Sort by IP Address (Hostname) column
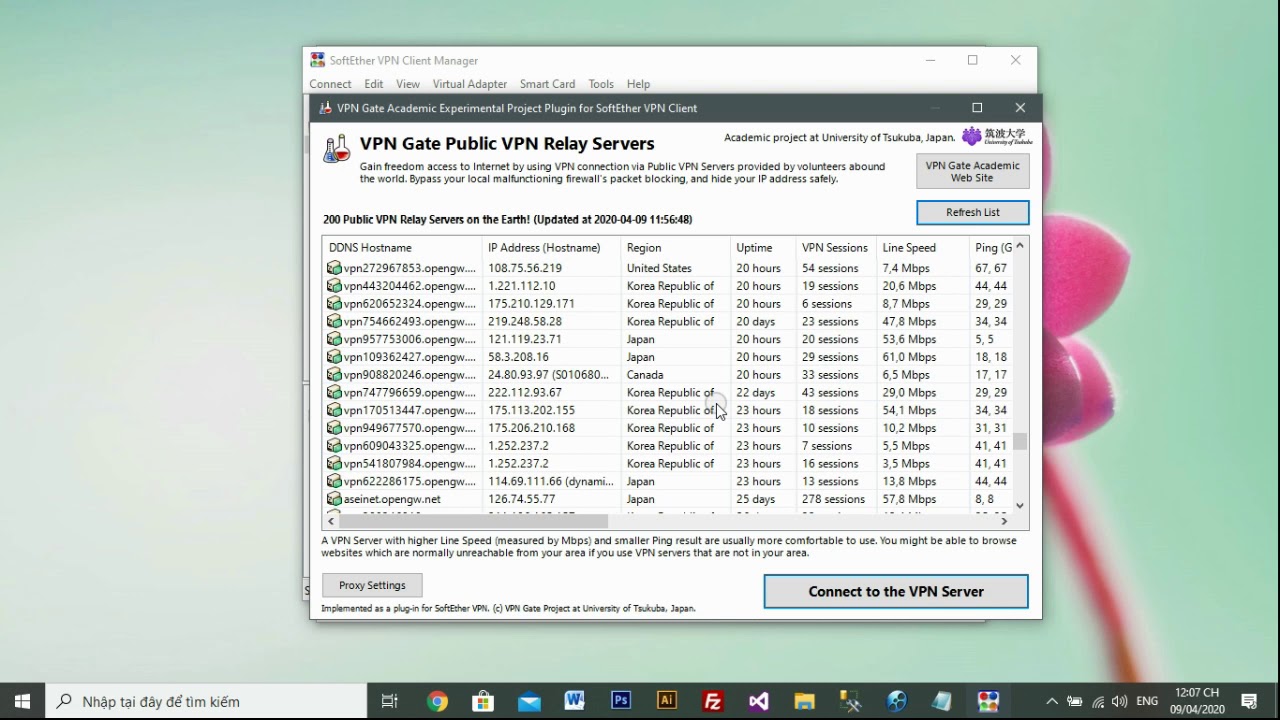Screen dimensions: 1280x720 (551, 247)
